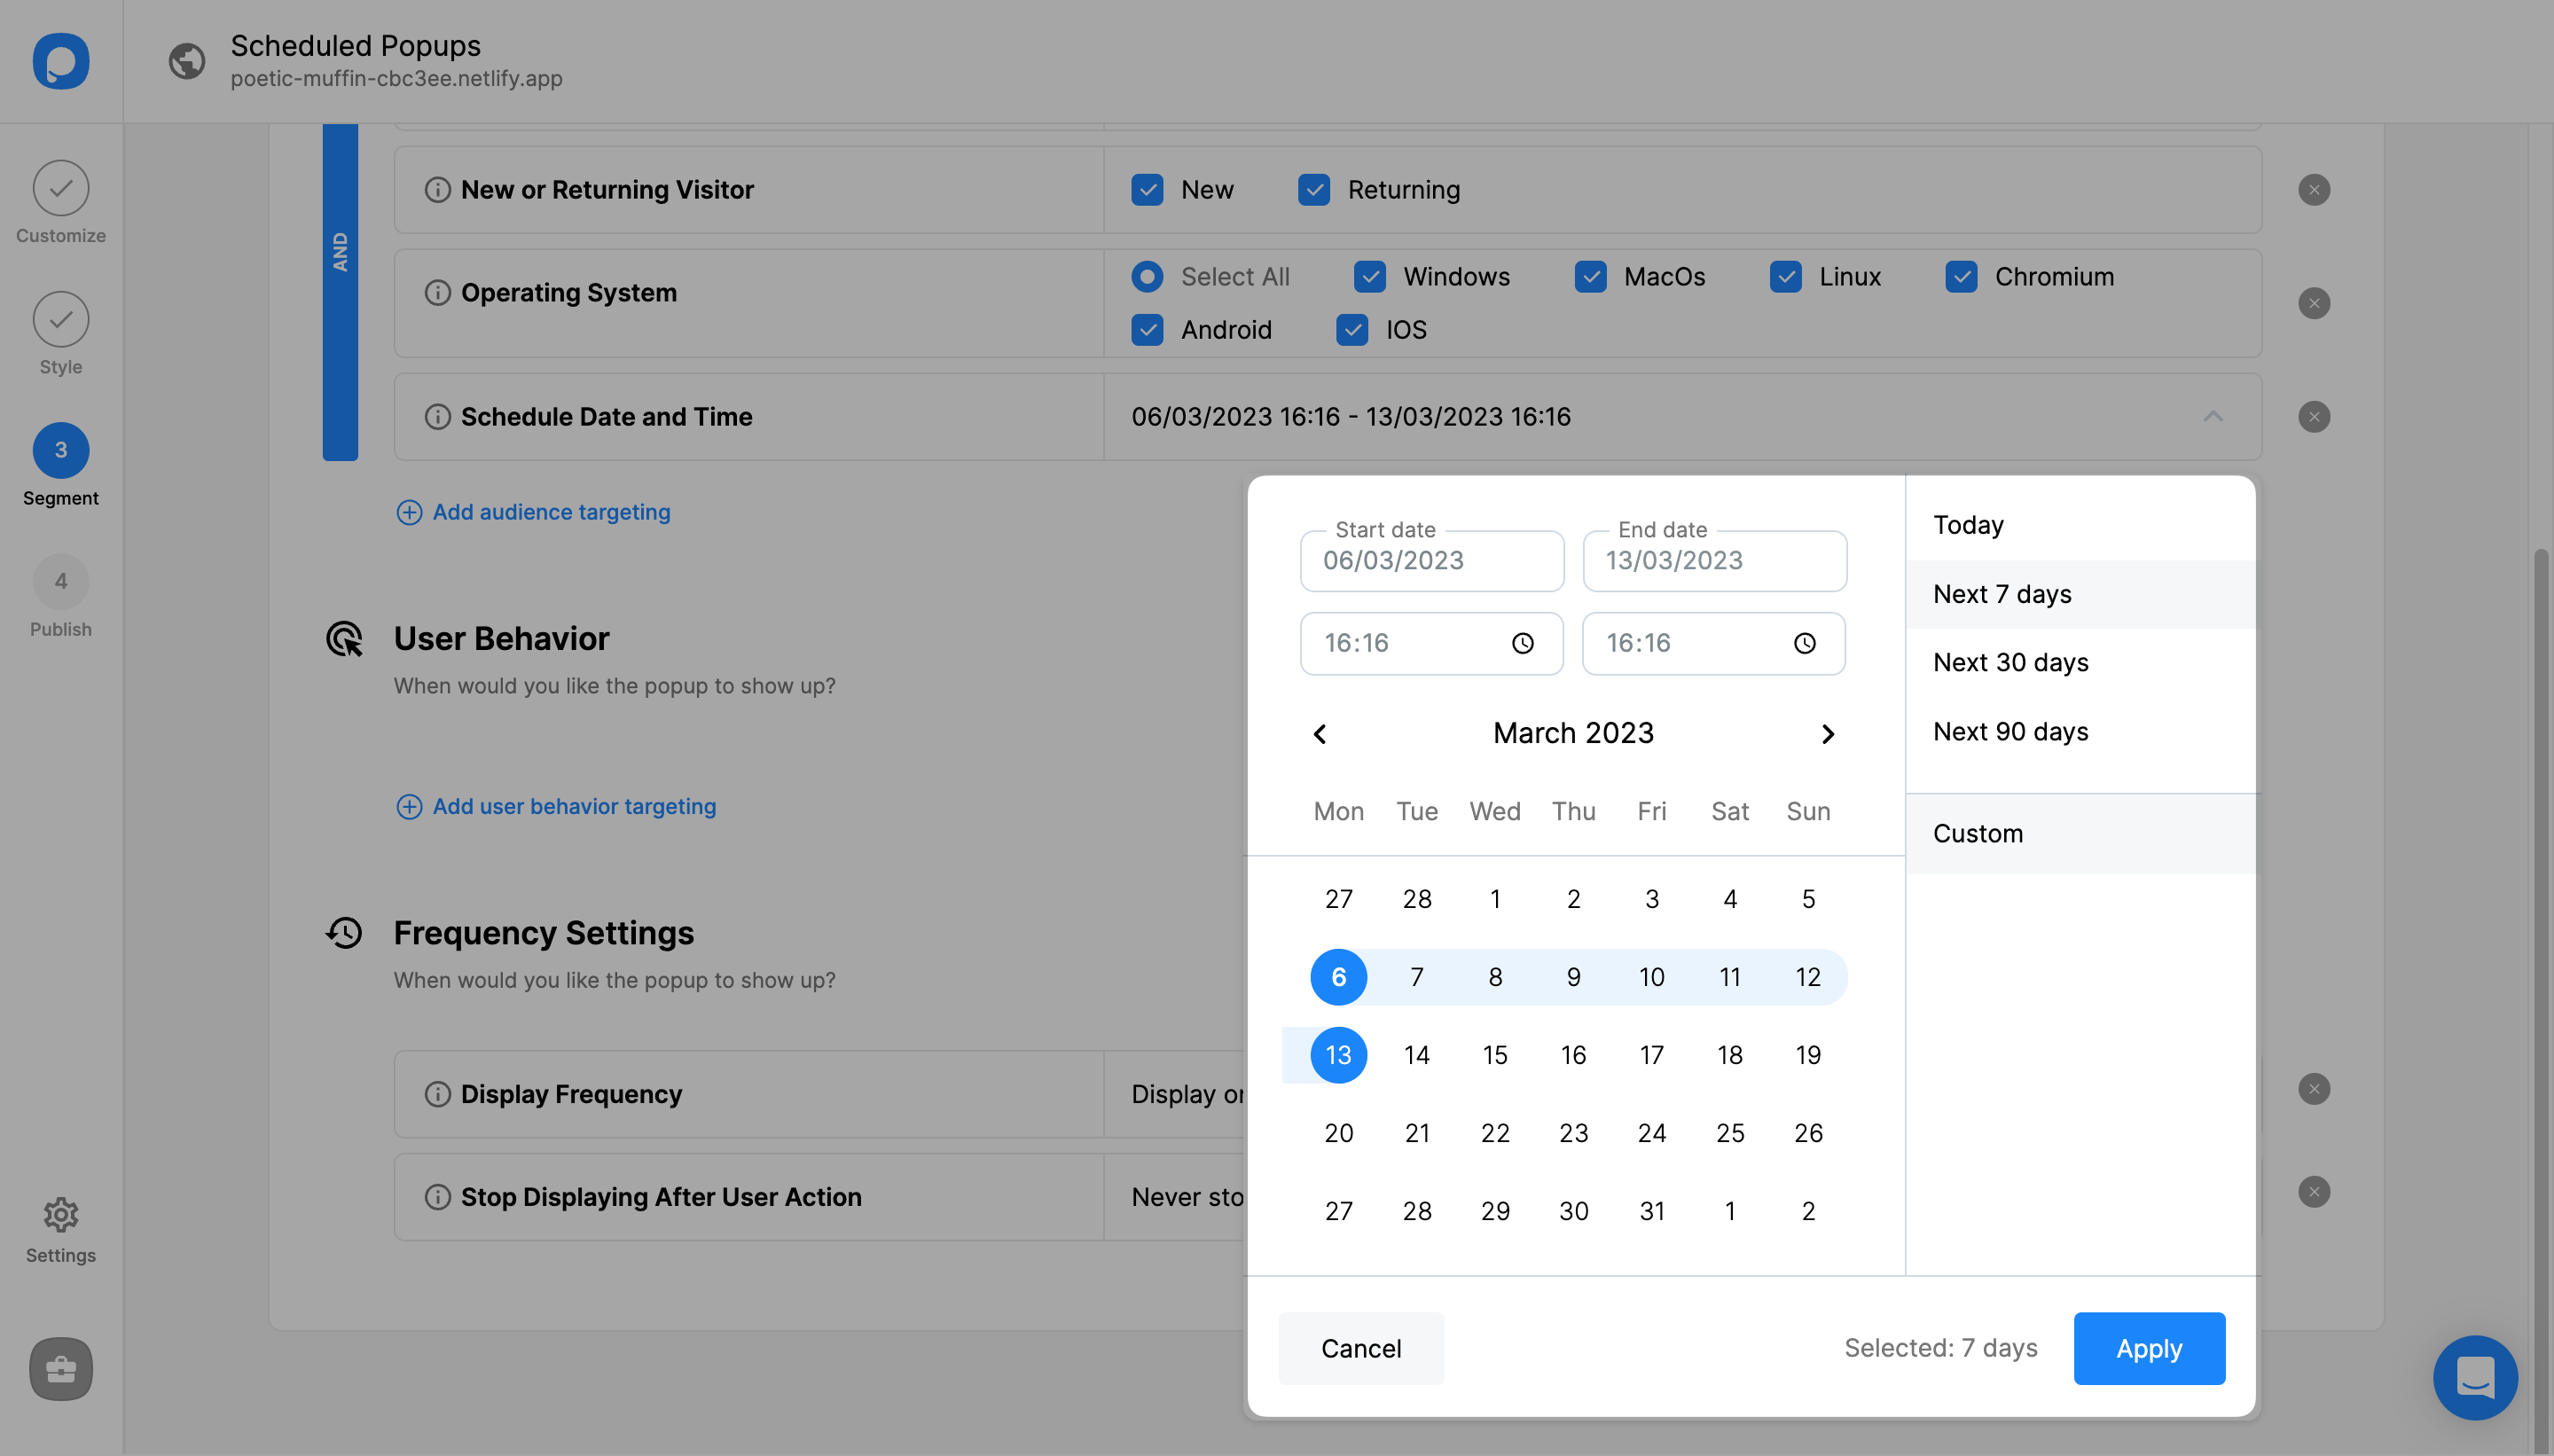
Task: Open the Settings panel via gear icon
Action: point(60,1215)
